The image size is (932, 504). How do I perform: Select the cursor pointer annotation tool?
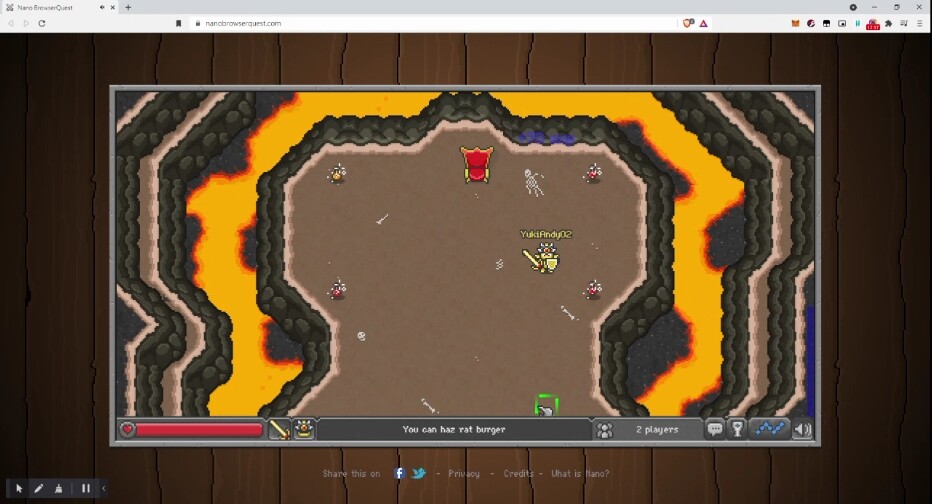click(x=19, y=489)
